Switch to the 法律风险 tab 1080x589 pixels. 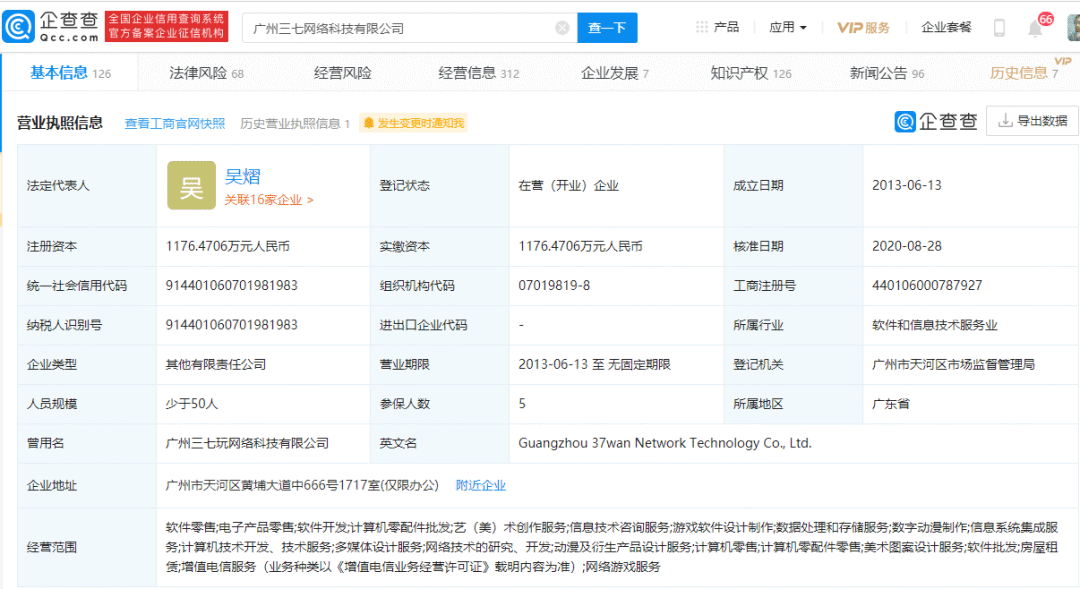[206, 73]
